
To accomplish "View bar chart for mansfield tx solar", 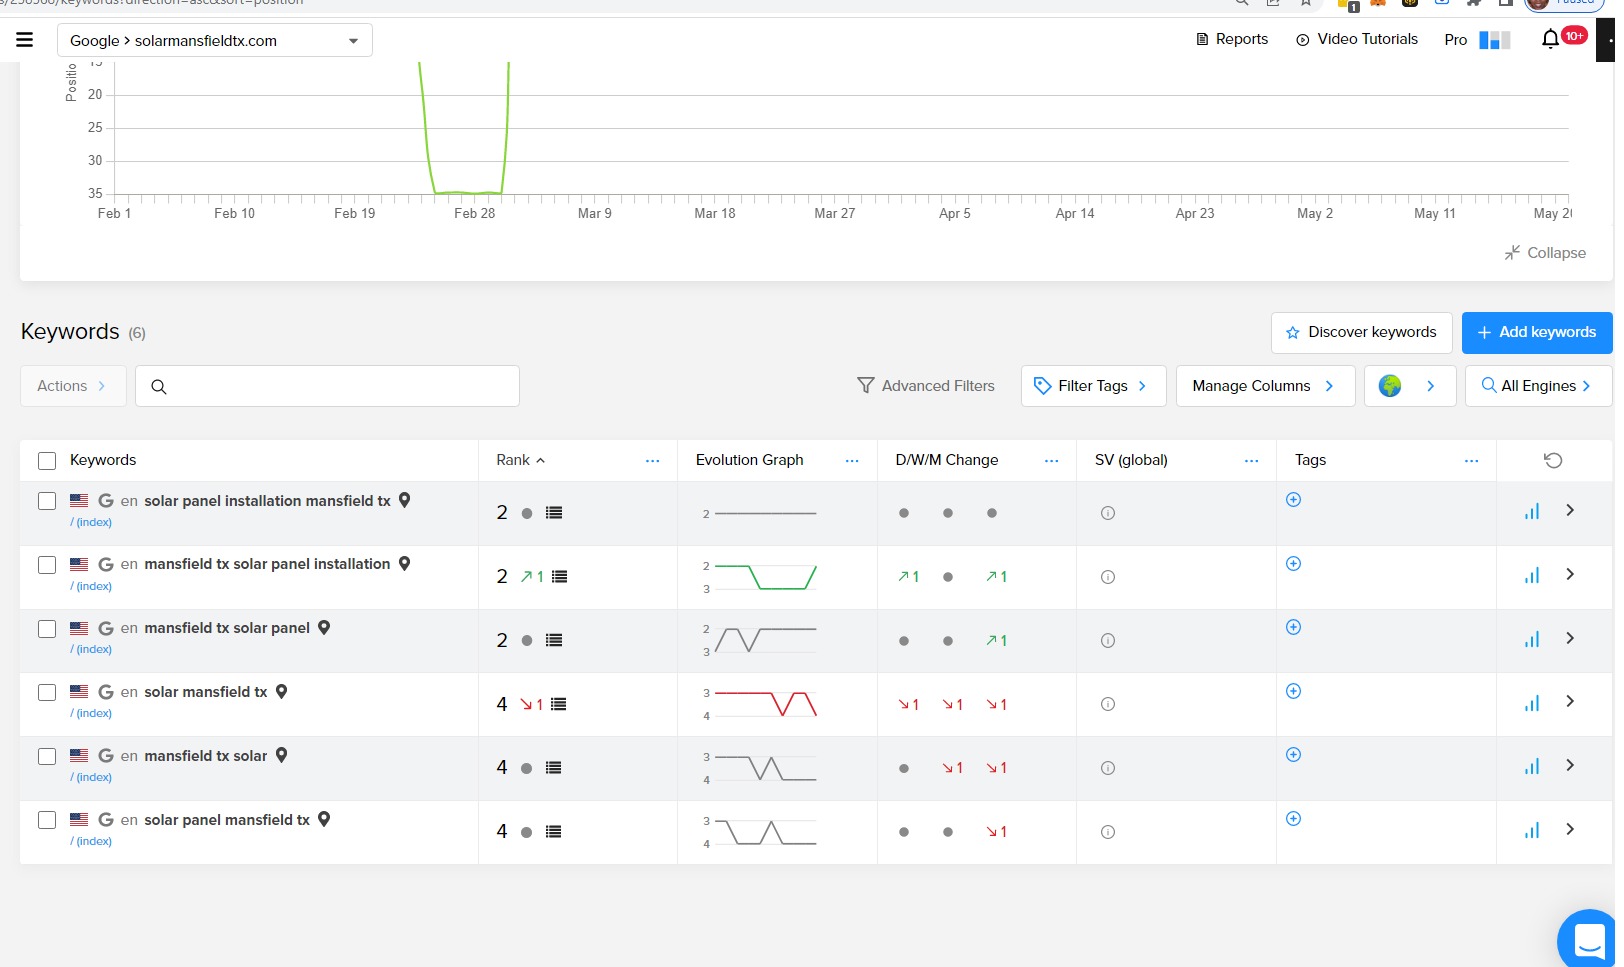I will point(1531,767).
